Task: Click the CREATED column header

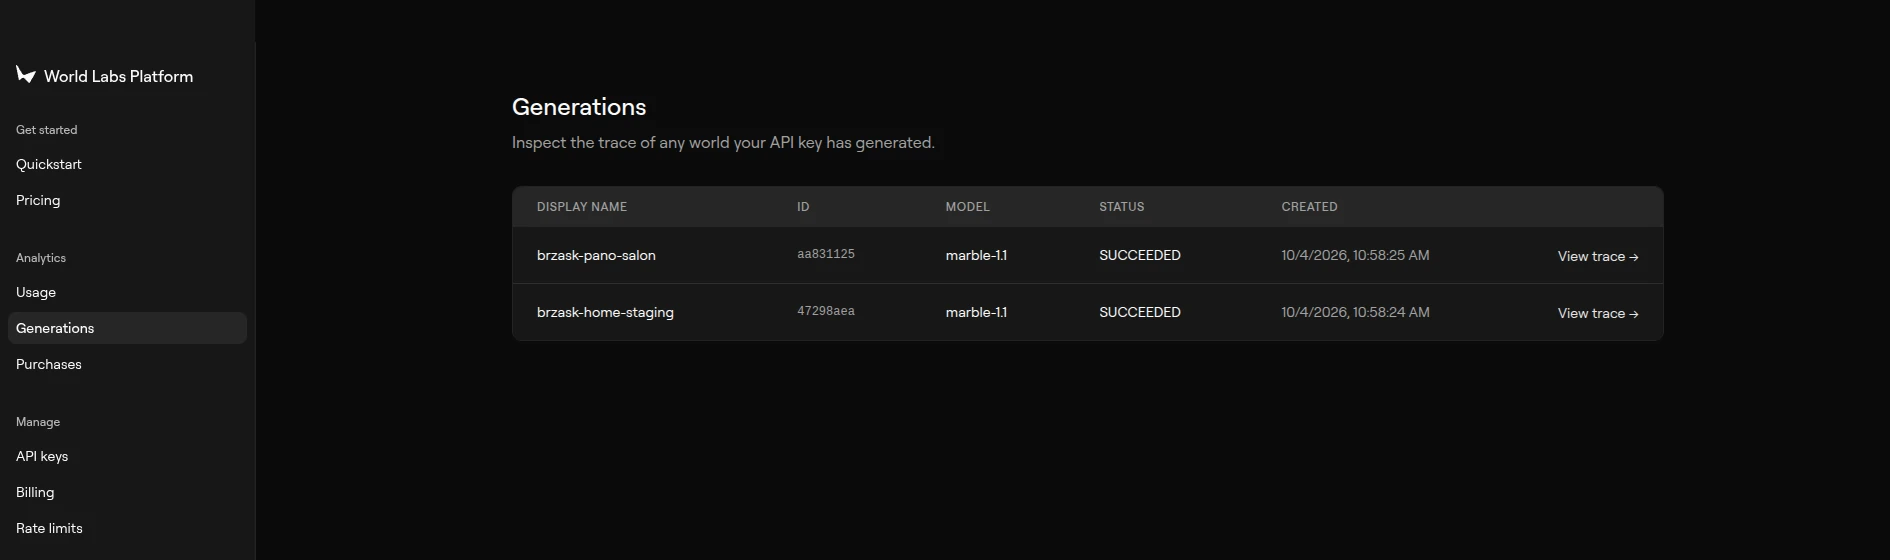Action: click(x=1309, y=207)
